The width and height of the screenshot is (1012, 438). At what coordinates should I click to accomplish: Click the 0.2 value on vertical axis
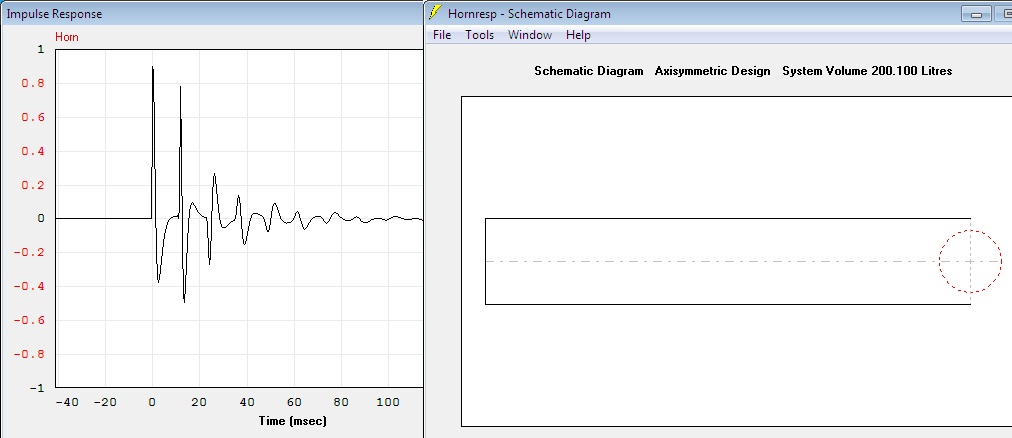pyautogui.click(x=32, y=185)
